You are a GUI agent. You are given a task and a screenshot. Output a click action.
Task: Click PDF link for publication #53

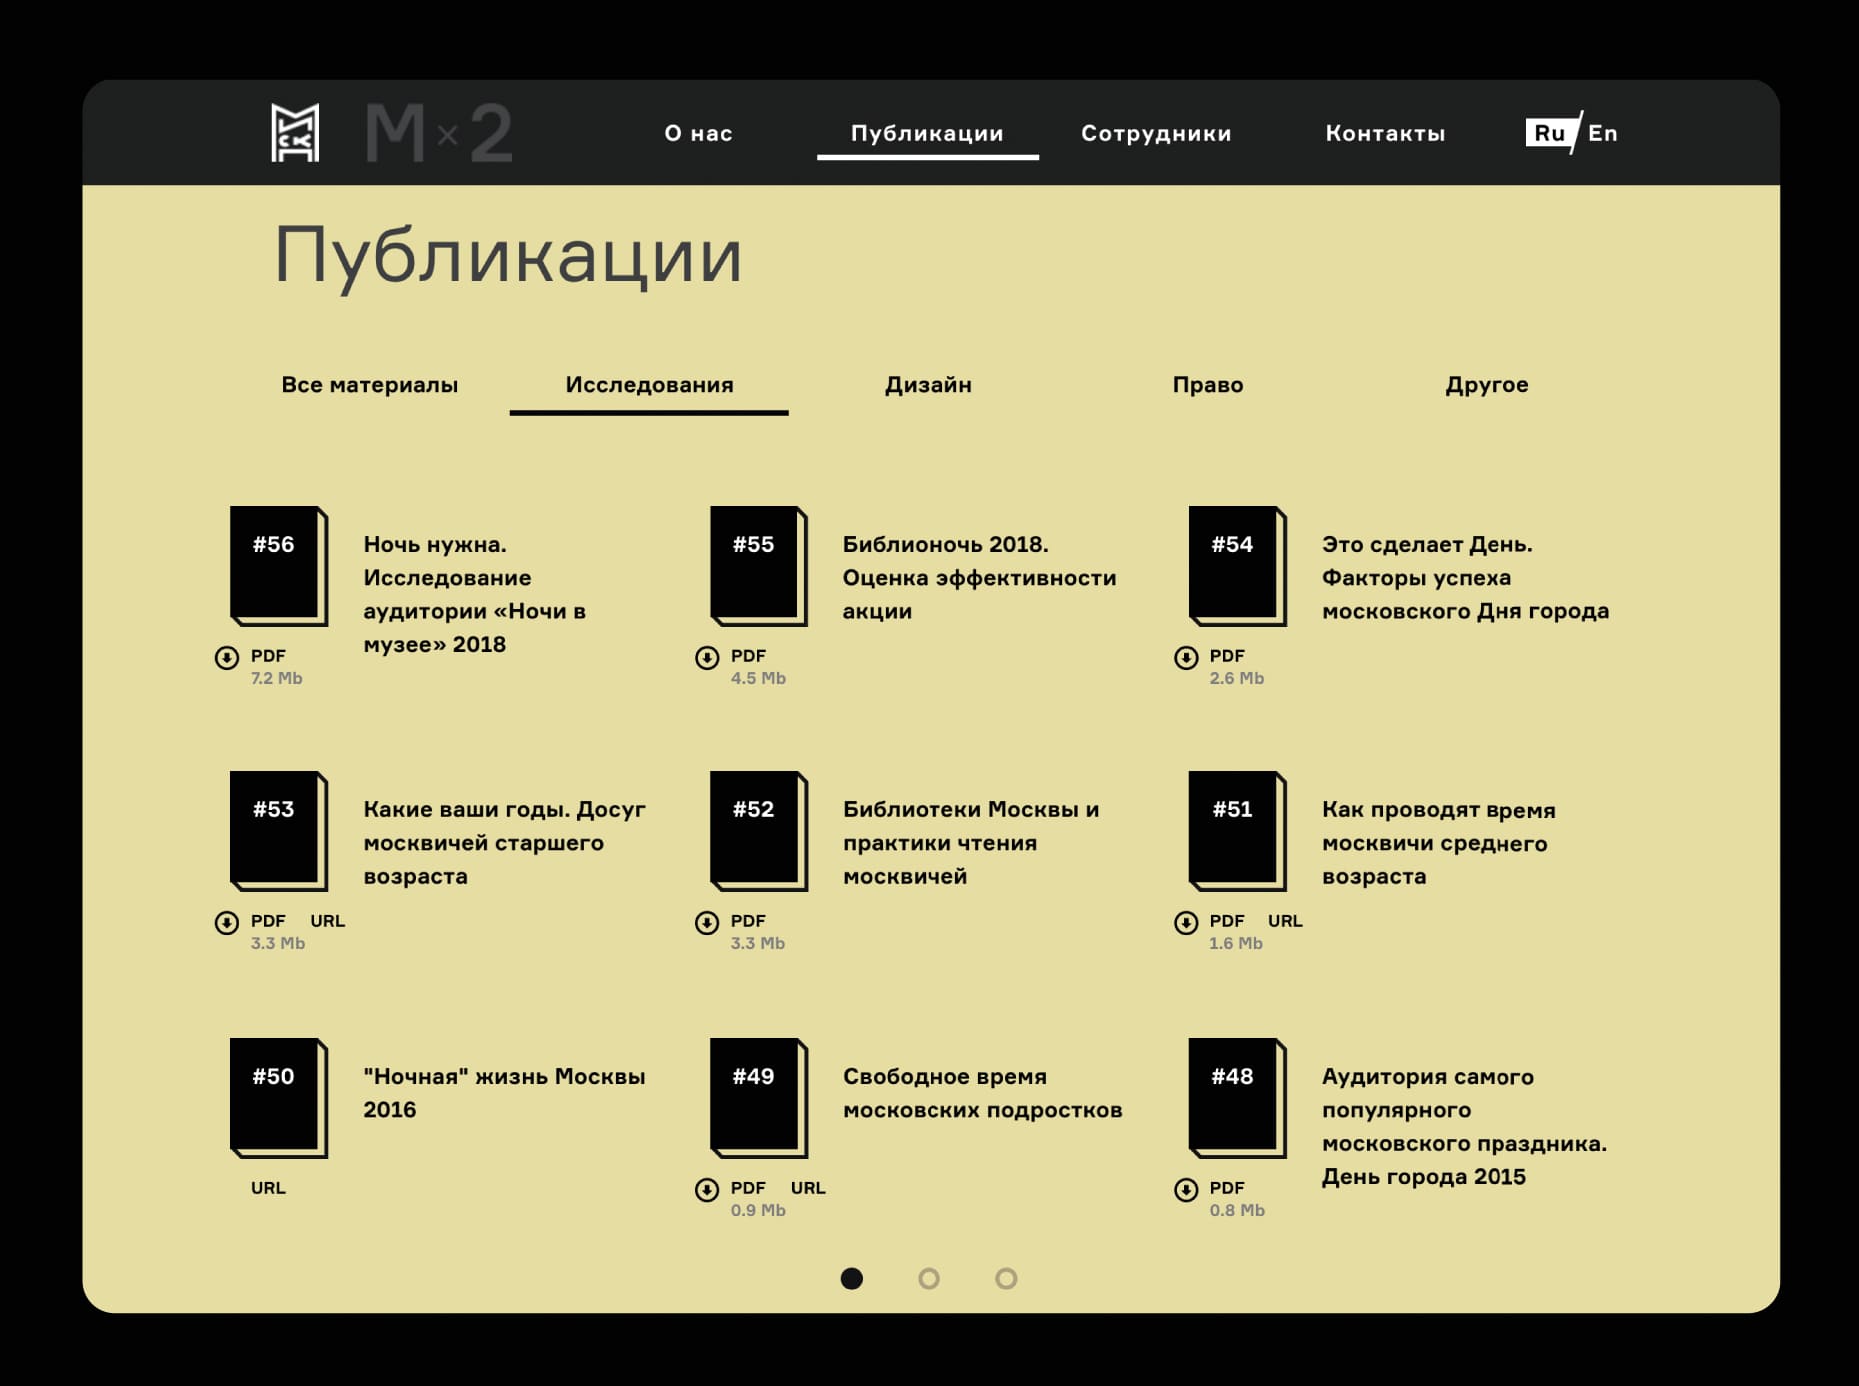point(268,921)
